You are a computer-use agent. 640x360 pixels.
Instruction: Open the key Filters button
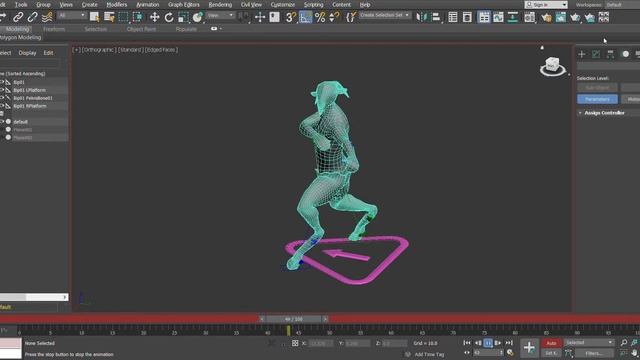click(594, 353)
